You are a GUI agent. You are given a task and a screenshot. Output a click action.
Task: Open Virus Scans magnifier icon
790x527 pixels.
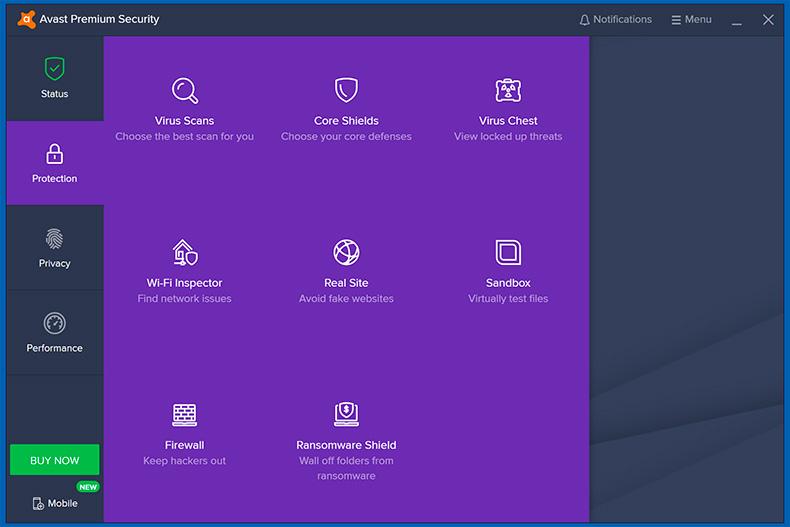pos(185,91)
